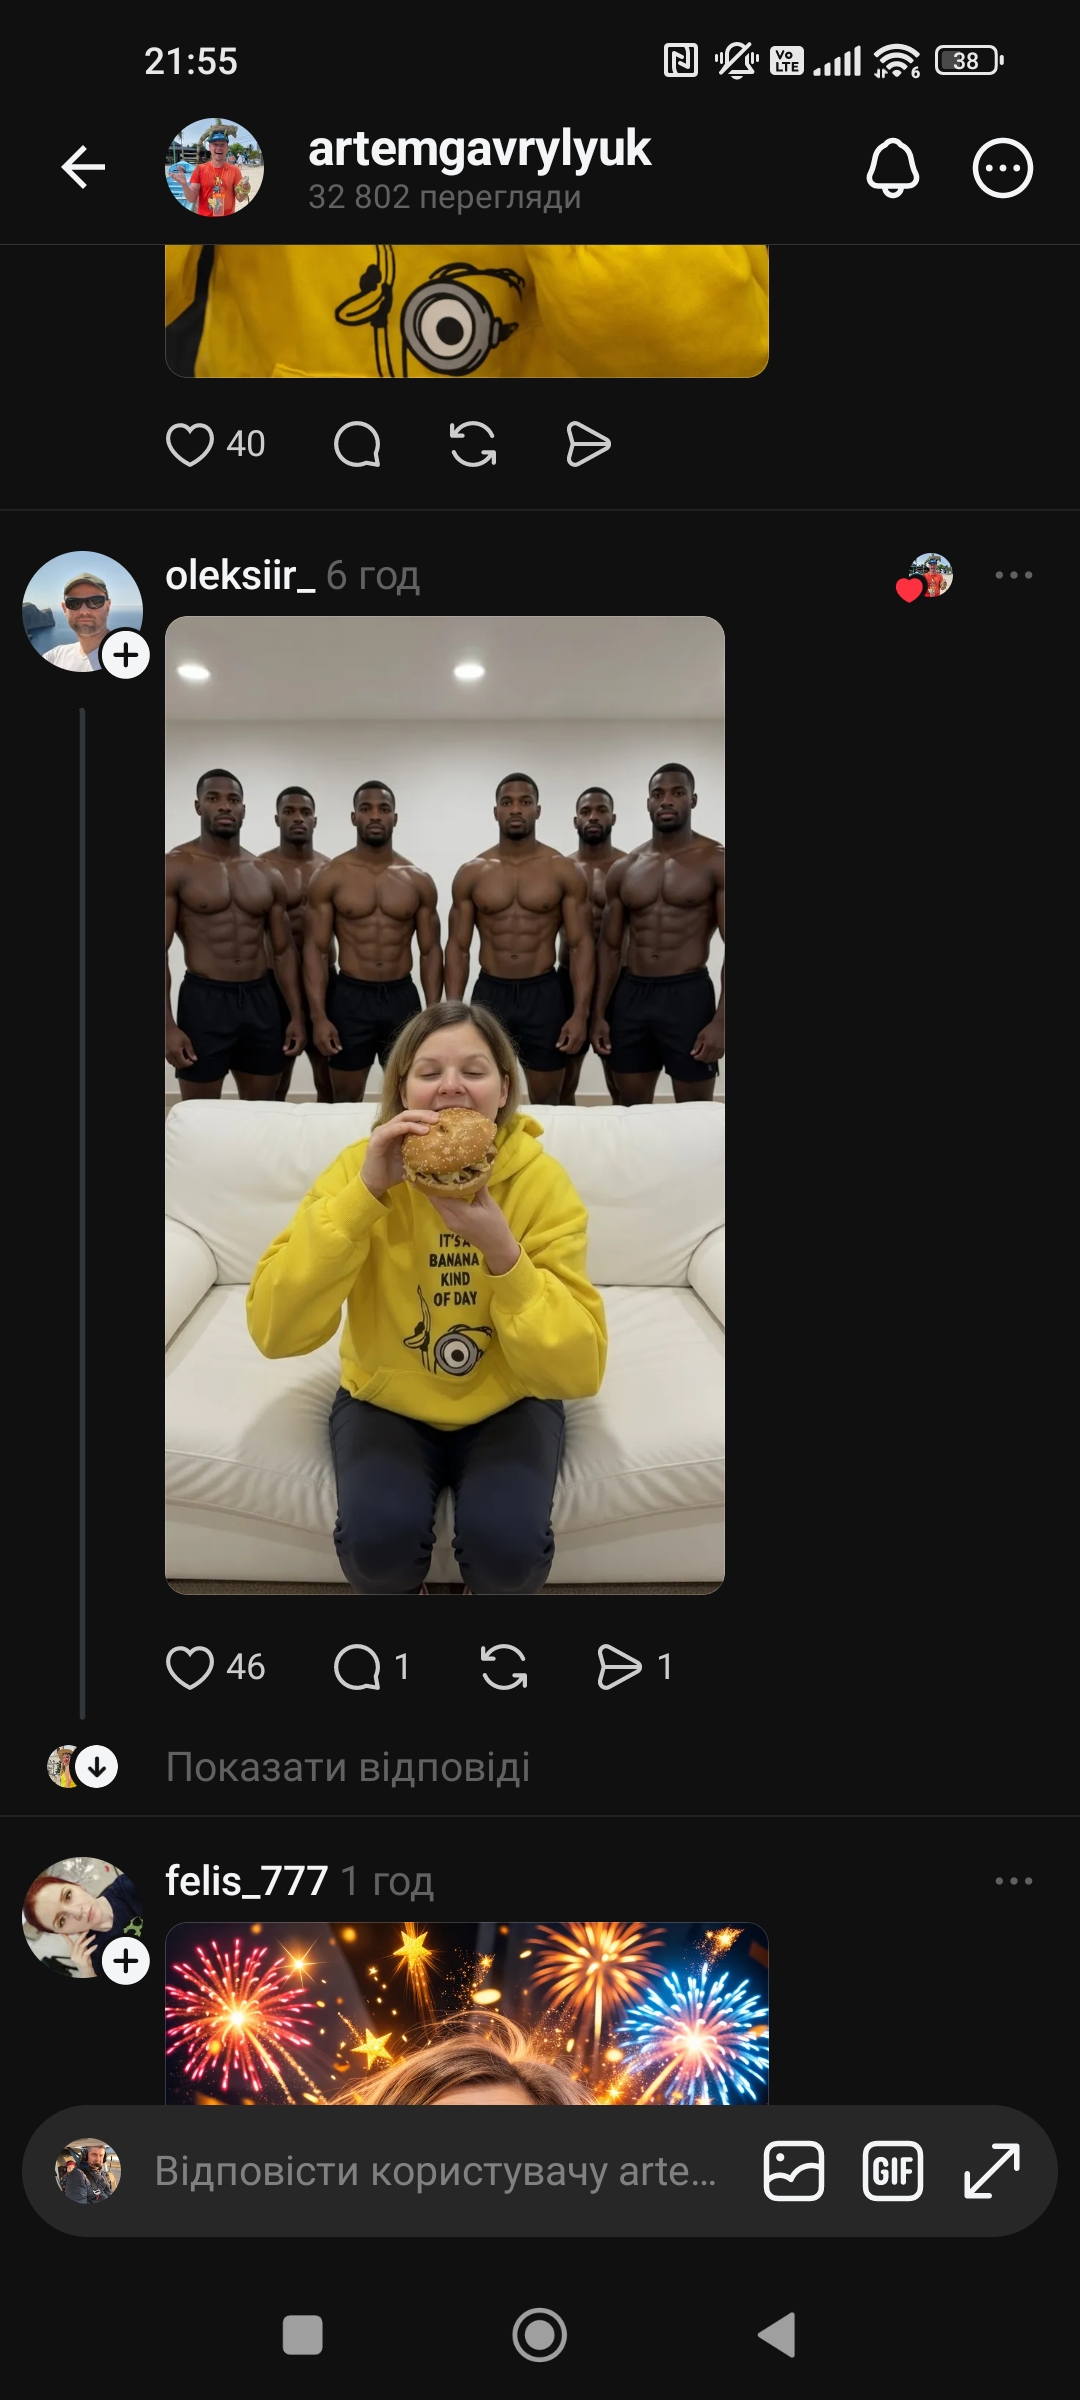Follow oleksiir_ using plus badge
1080x2400 pixels.
[x=126, y=655]
